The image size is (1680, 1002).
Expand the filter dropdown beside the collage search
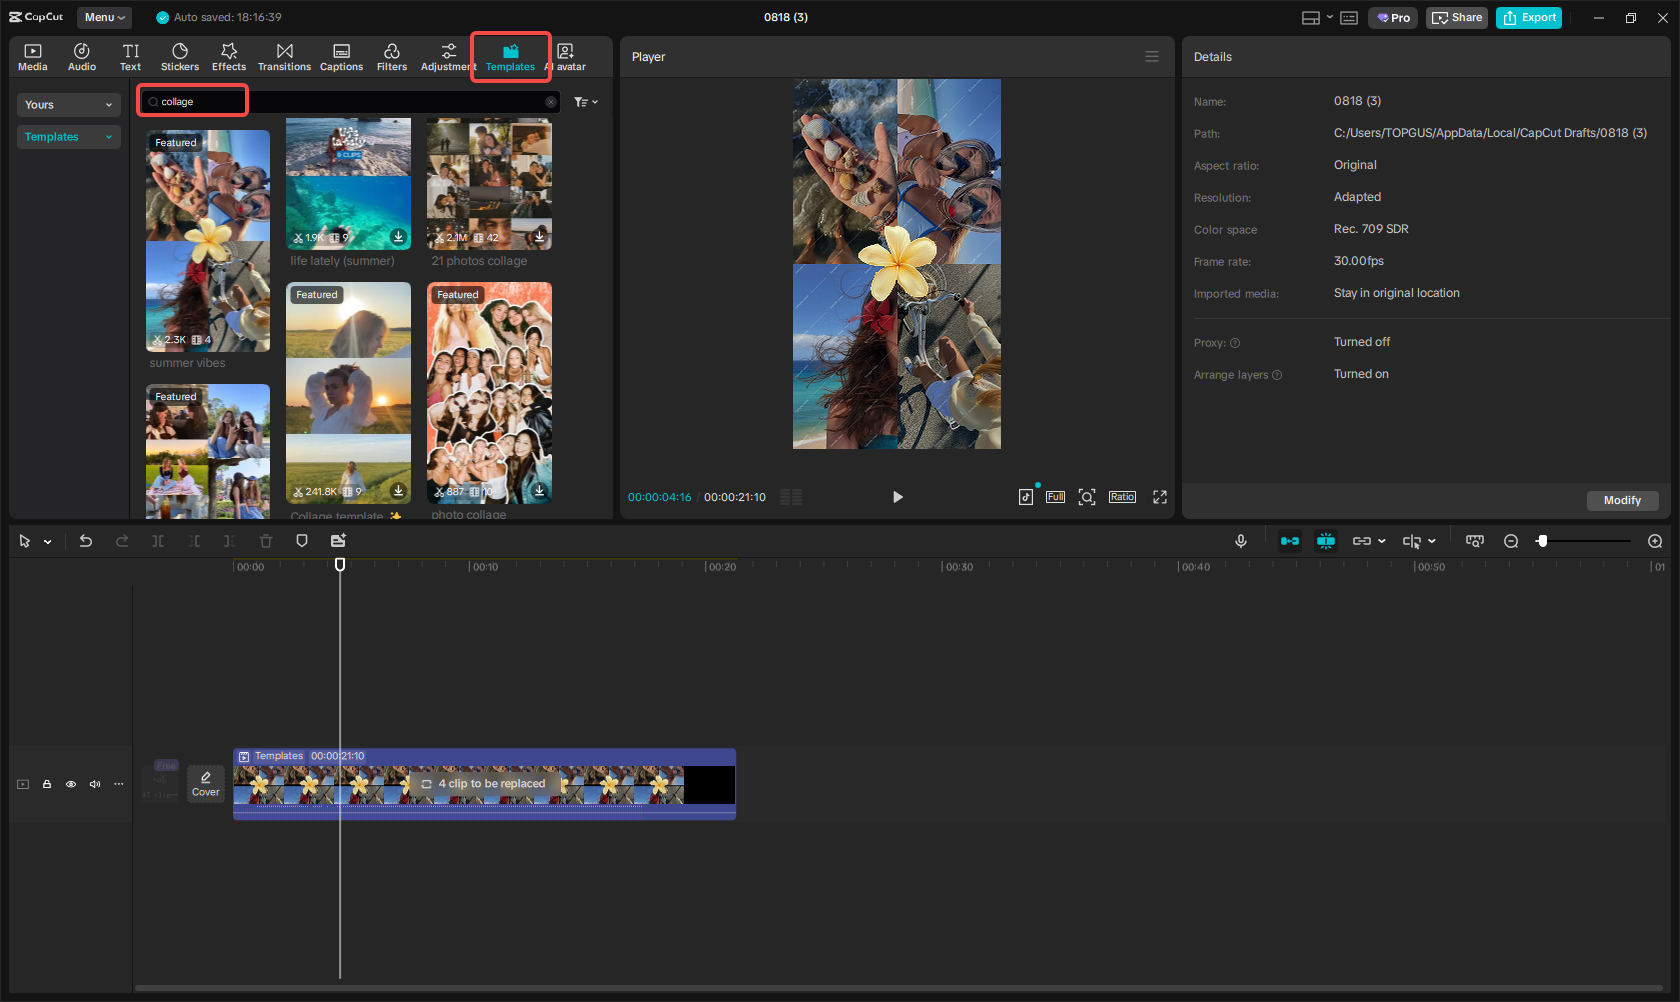pyautogui.click(x=585, y=101)
